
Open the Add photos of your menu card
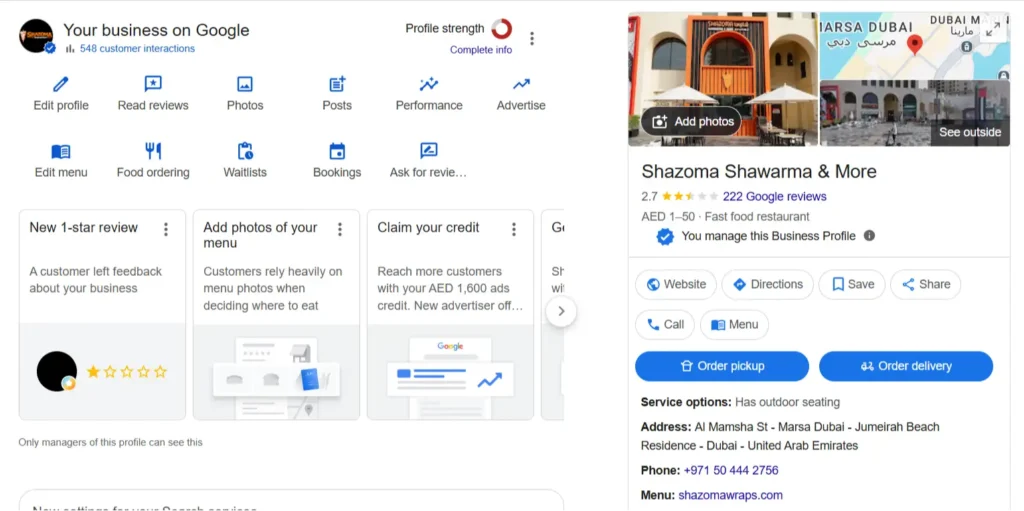(x=276, y=314)
